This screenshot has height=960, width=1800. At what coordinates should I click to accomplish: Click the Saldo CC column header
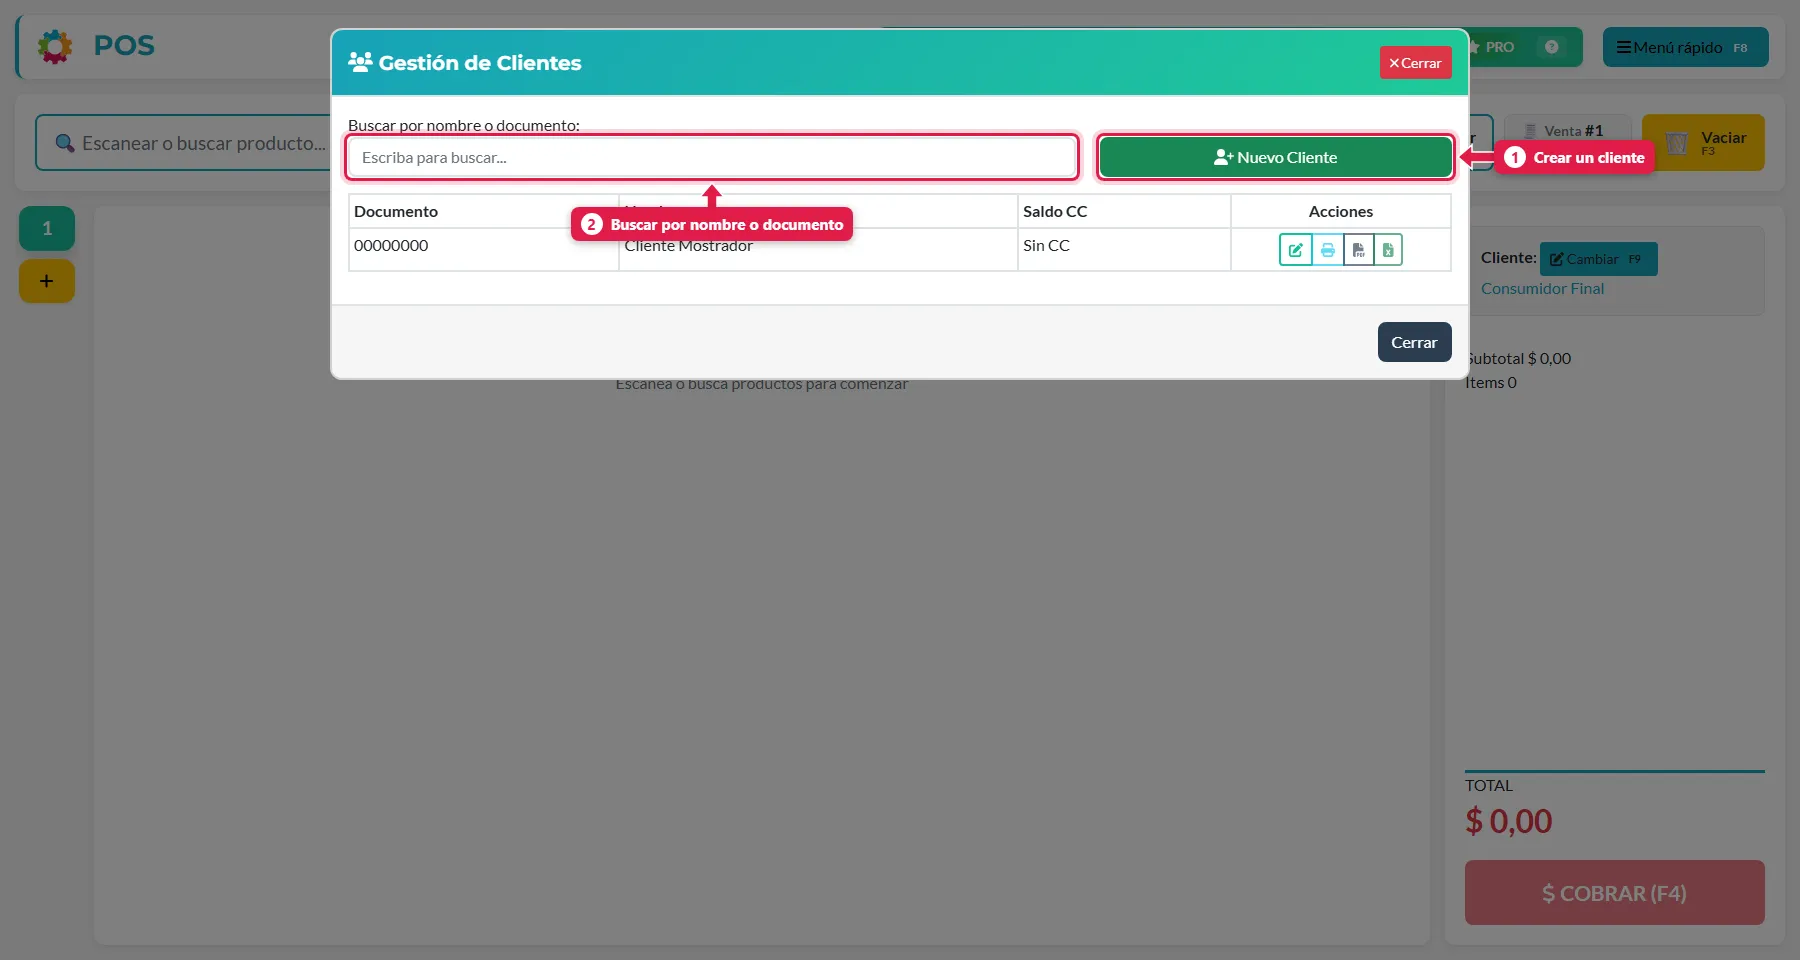tap(1123, 211)
